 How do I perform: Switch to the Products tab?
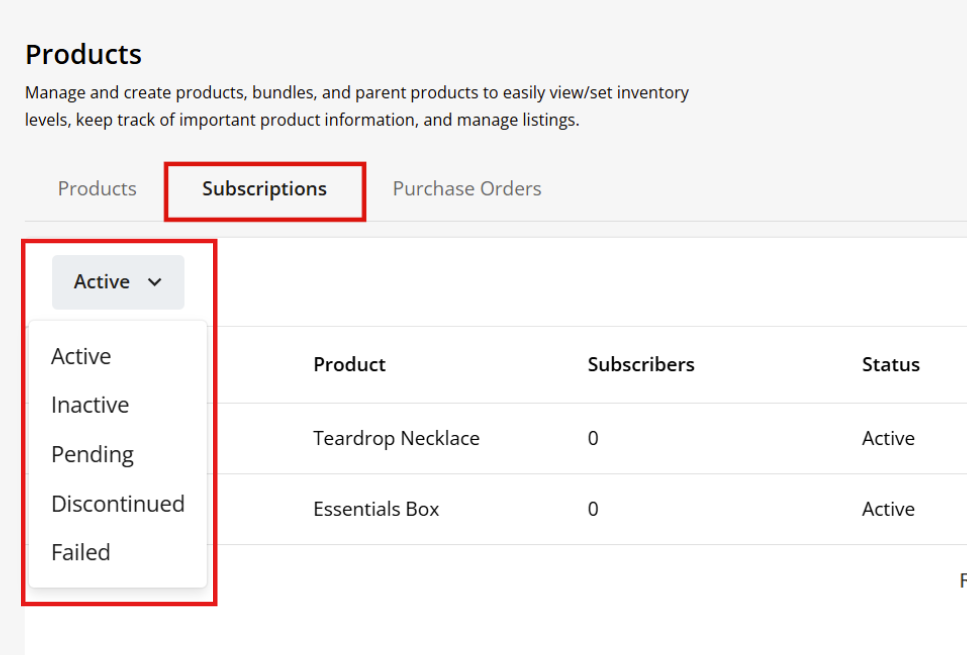(x=97, y=189)
